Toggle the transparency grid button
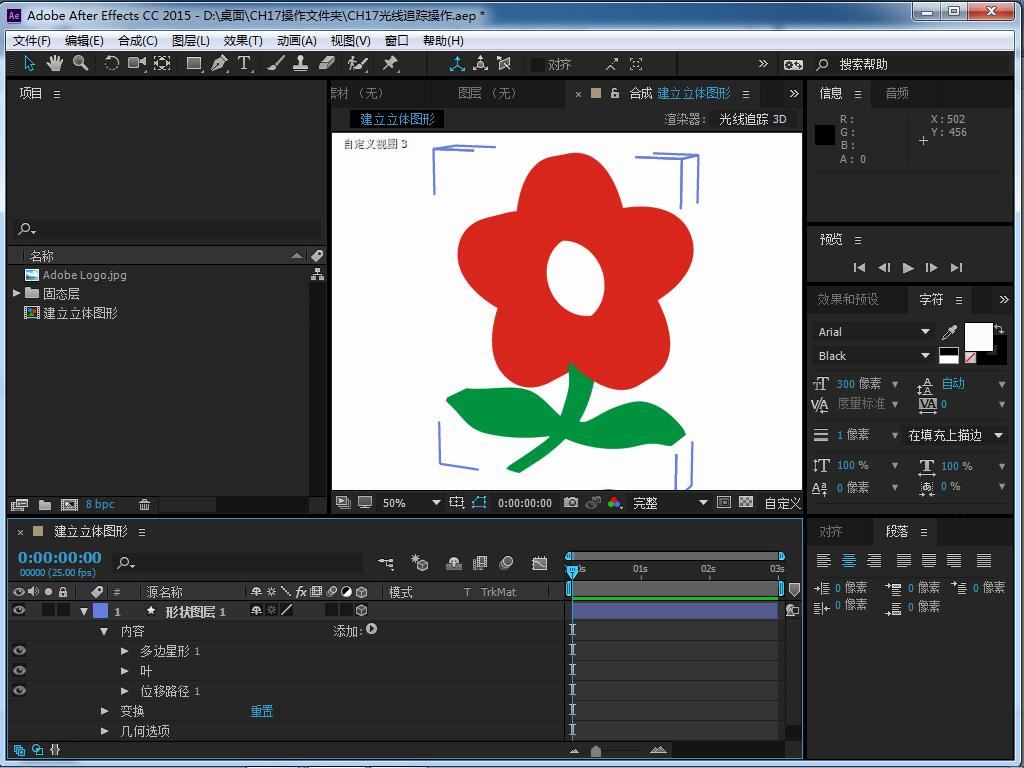 click(x=746, y=502)
